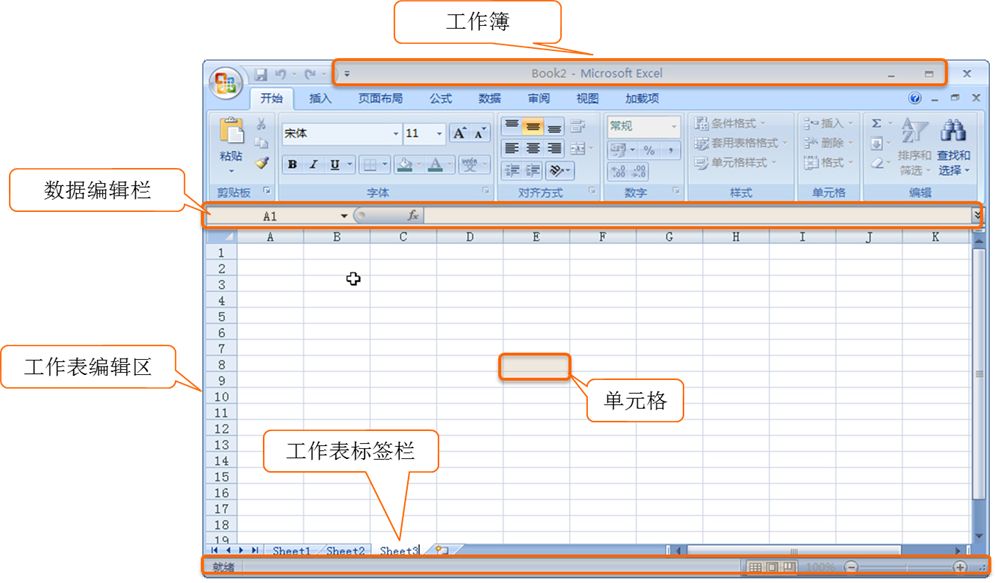The width and height of the screenshot is (997, 583).
Task: Open paste options arrow under 粘贴
Action: pyautogui.click(x=231, y=170)
